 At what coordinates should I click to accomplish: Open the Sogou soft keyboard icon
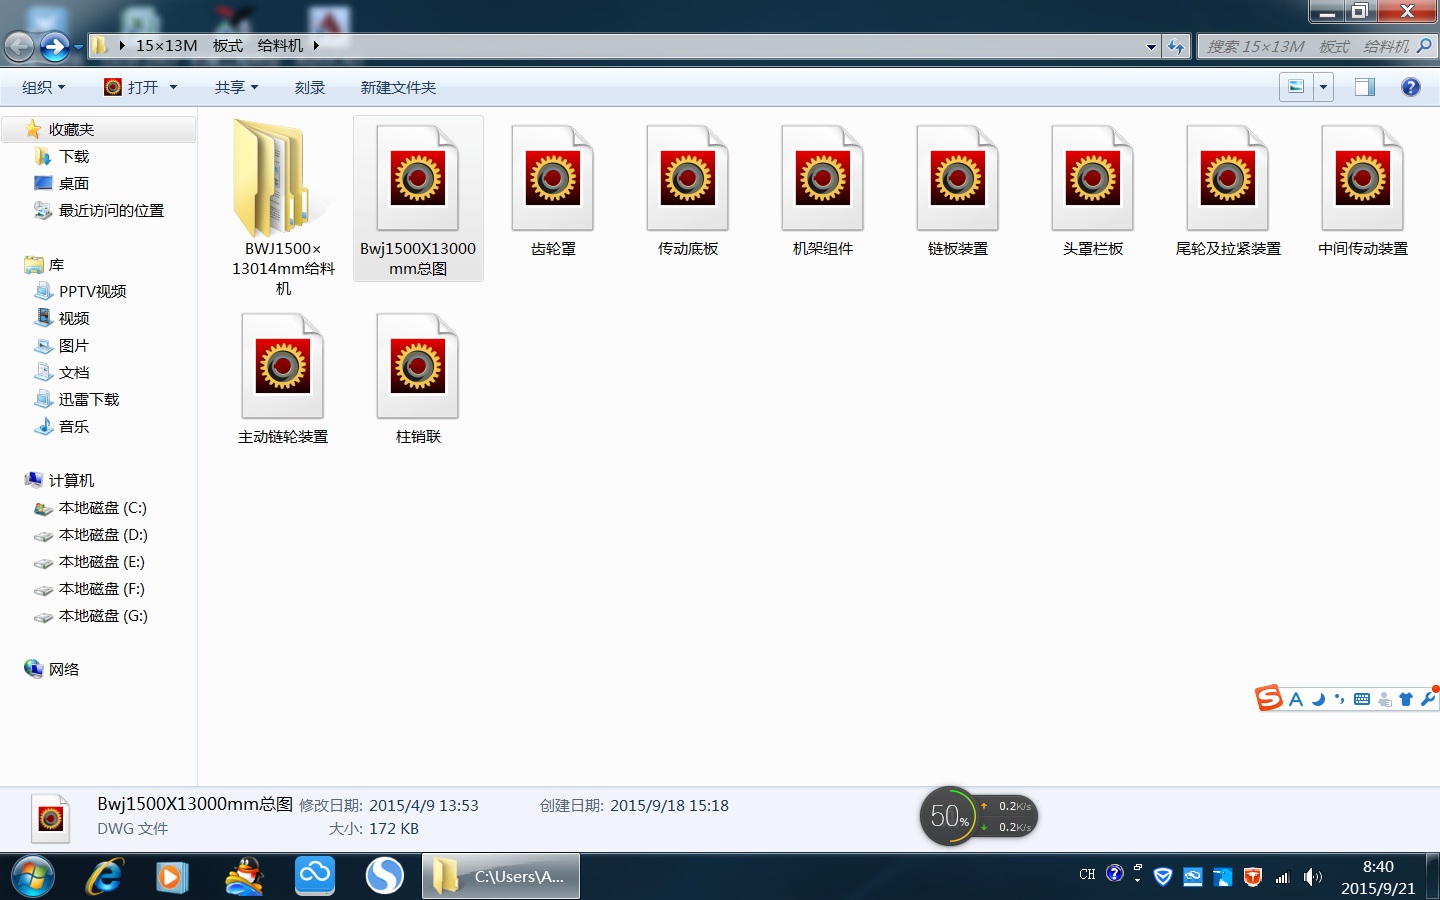[x=1361, y=698]
